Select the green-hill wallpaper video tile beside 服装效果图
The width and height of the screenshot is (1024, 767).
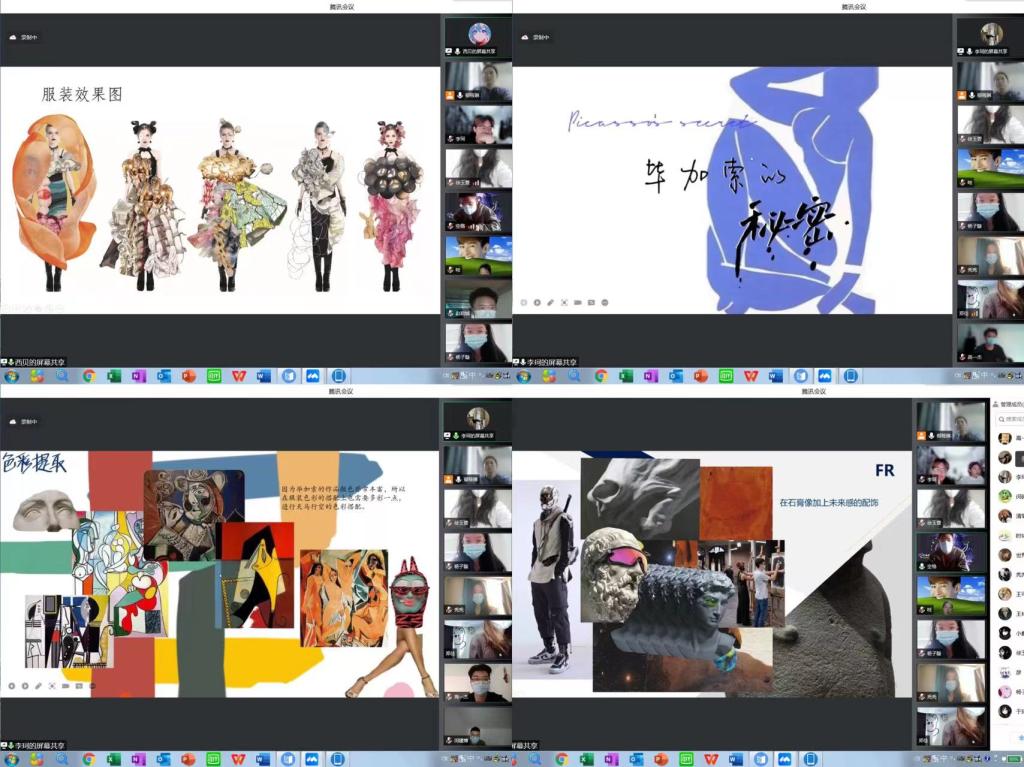(x=479, y=255)
